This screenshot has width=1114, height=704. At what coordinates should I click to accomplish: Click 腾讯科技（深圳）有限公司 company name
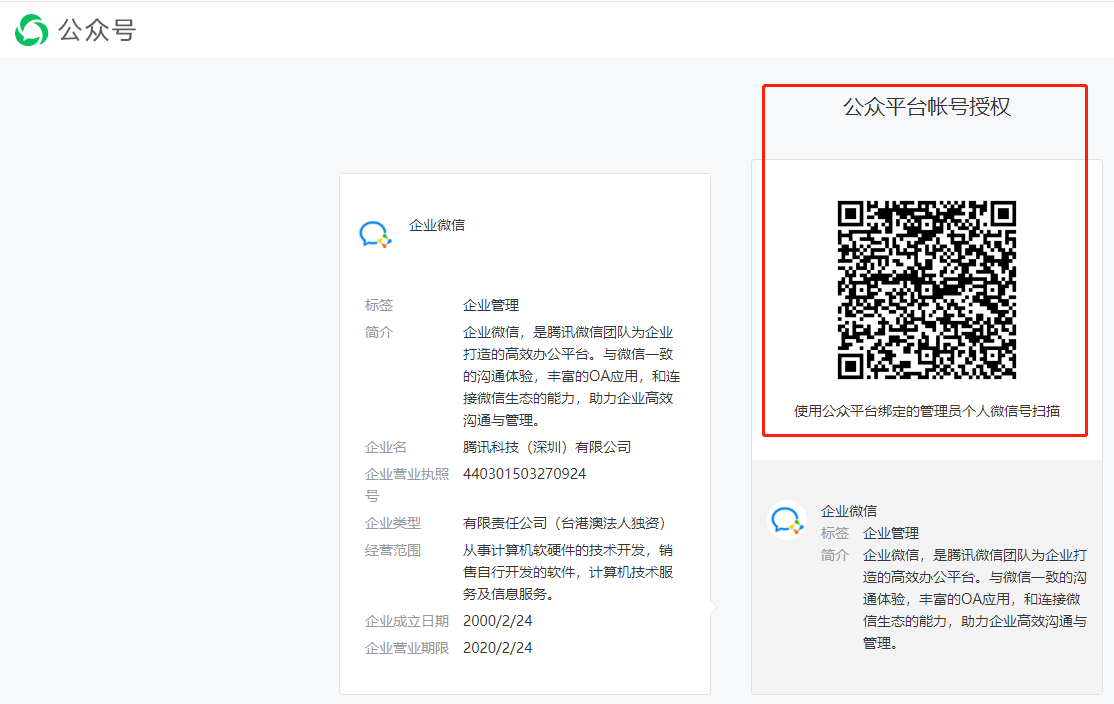click(x=547, y=448)
